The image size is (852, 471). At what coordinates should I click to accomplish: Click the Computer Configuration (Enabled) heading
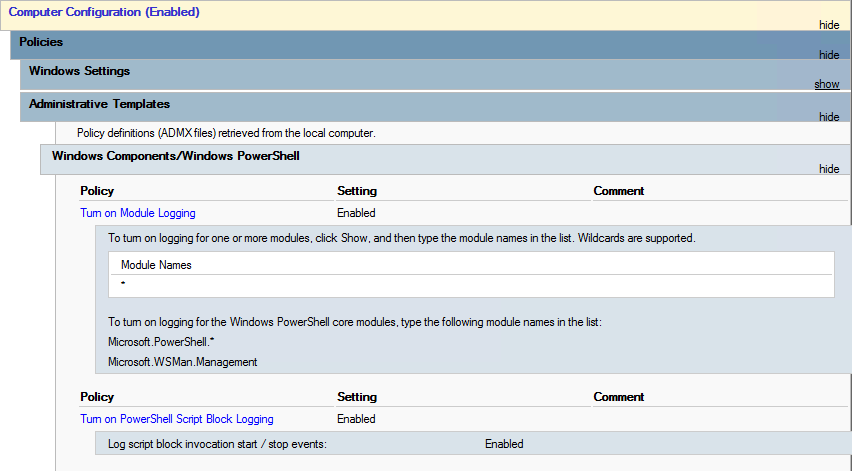[x=104, y=12]
